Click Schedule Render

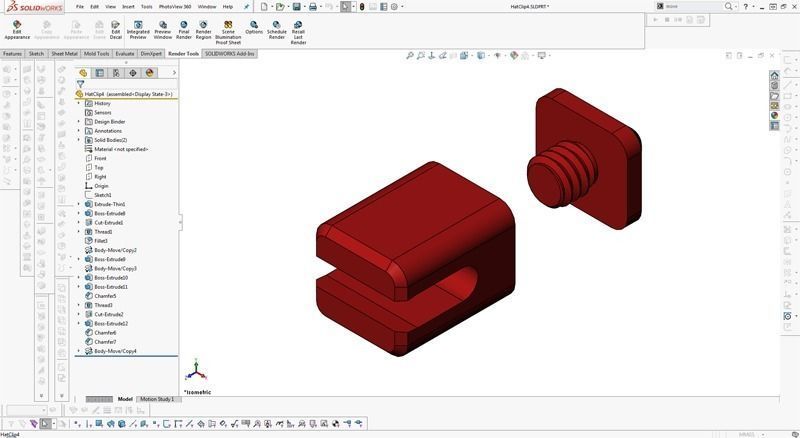(277, 30)
